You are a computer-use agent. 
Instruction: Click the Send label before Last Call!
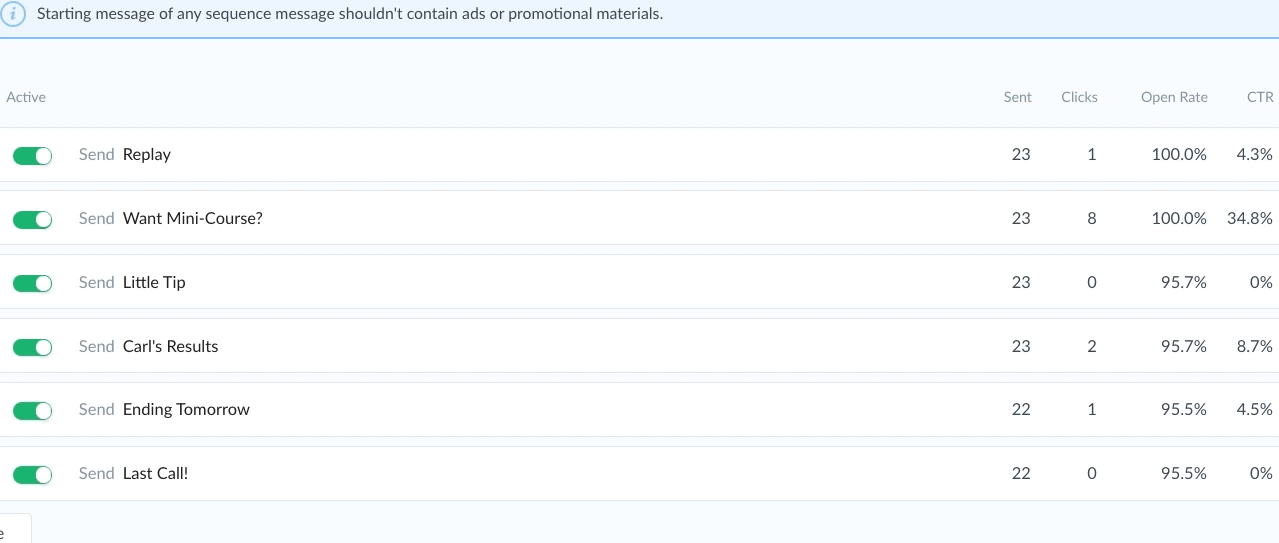pos(97,473)
